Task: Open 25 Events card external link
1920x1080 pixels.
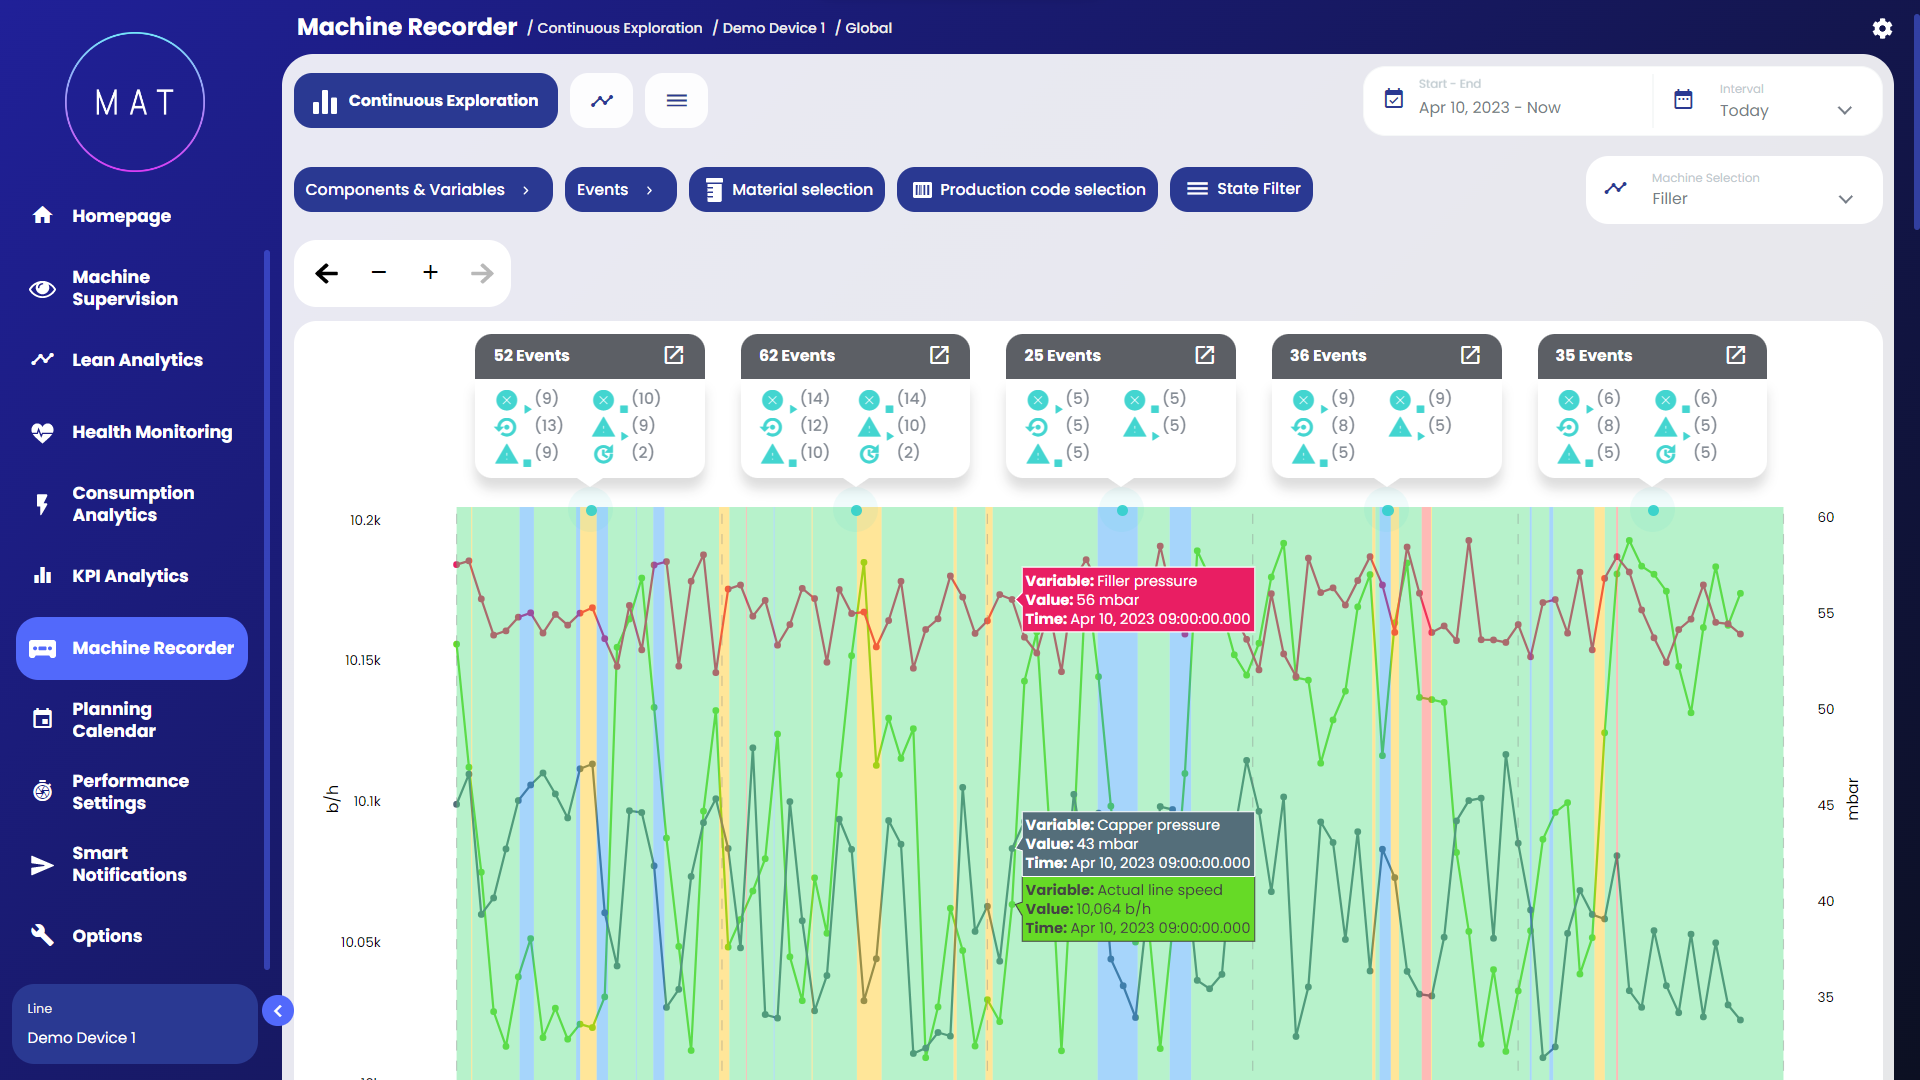Action: click(1205, 355)
